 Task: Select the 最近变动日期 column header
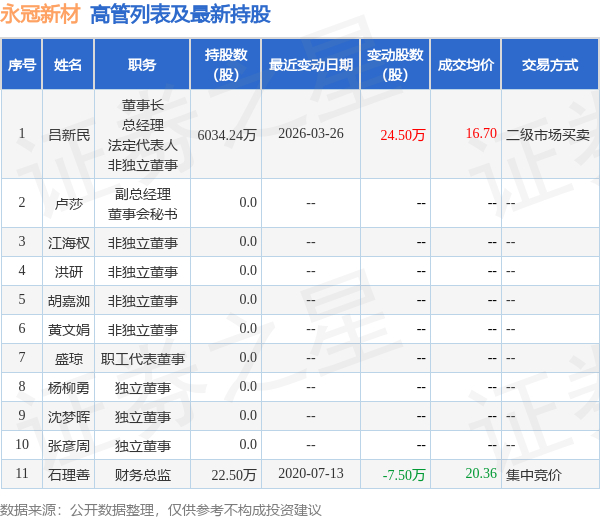coord(311,64)
